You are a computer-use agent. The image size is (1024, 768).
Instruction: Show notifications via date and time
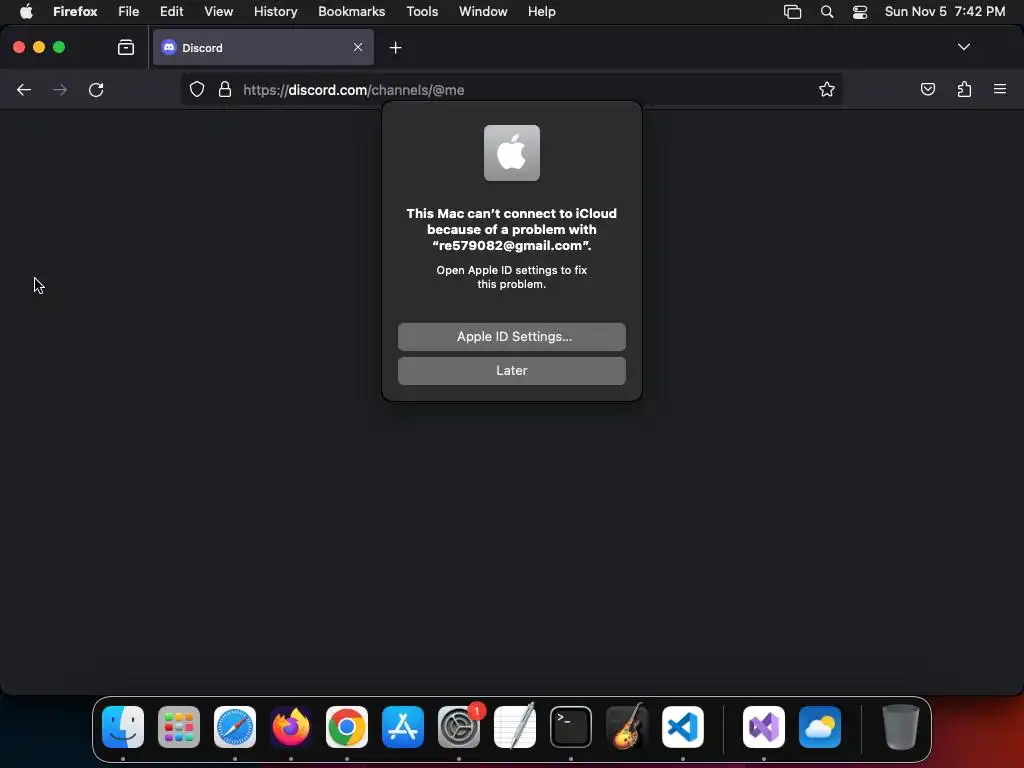944,12
